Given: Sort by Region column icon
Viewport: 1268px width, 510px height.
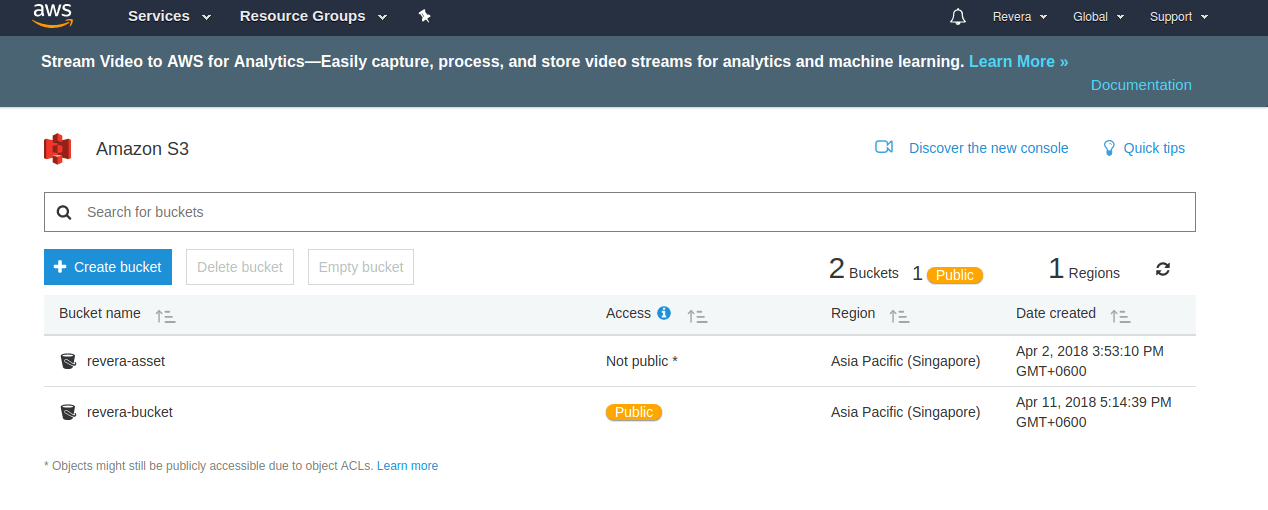Looking at the screenshot, I should pos(899,316).
